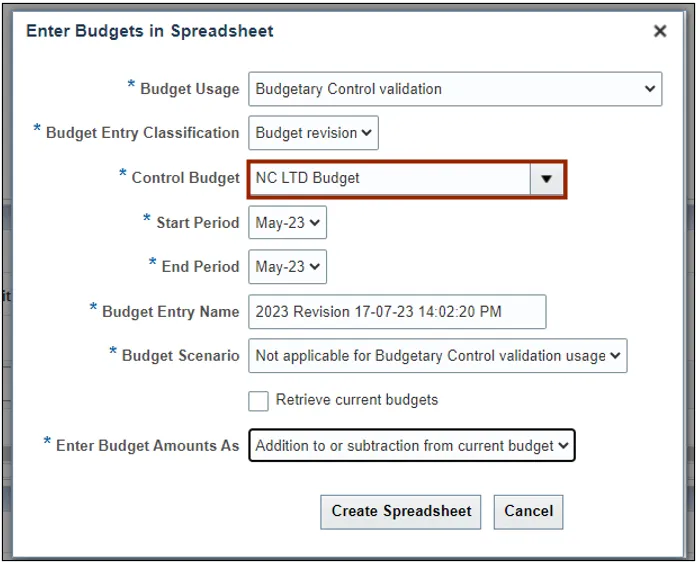
Task: Open the Budget Usage dropdown
Action: tap(454, 89)
